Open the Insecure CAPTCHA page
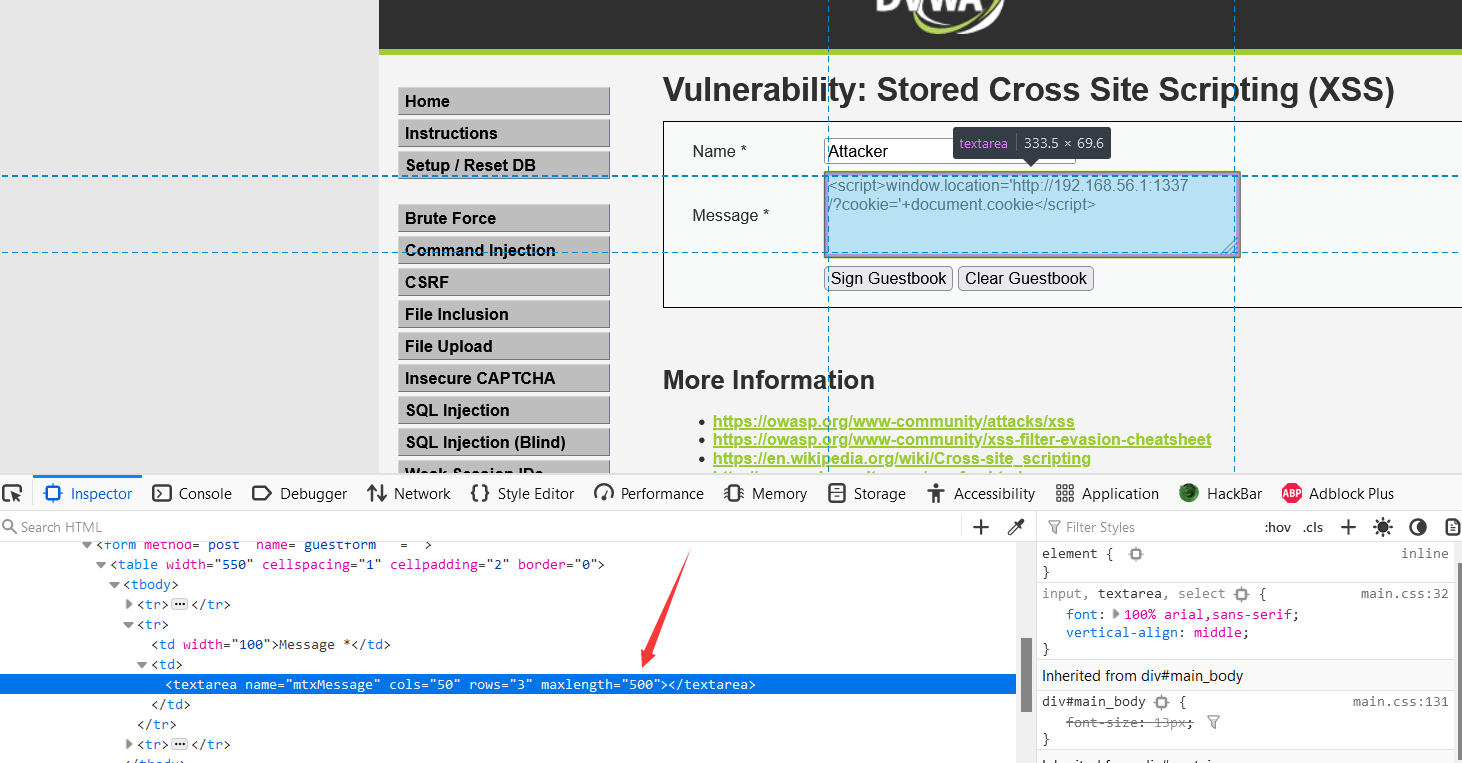The height and width of the screenshot is (763, 1462). (x=504, y=378)
